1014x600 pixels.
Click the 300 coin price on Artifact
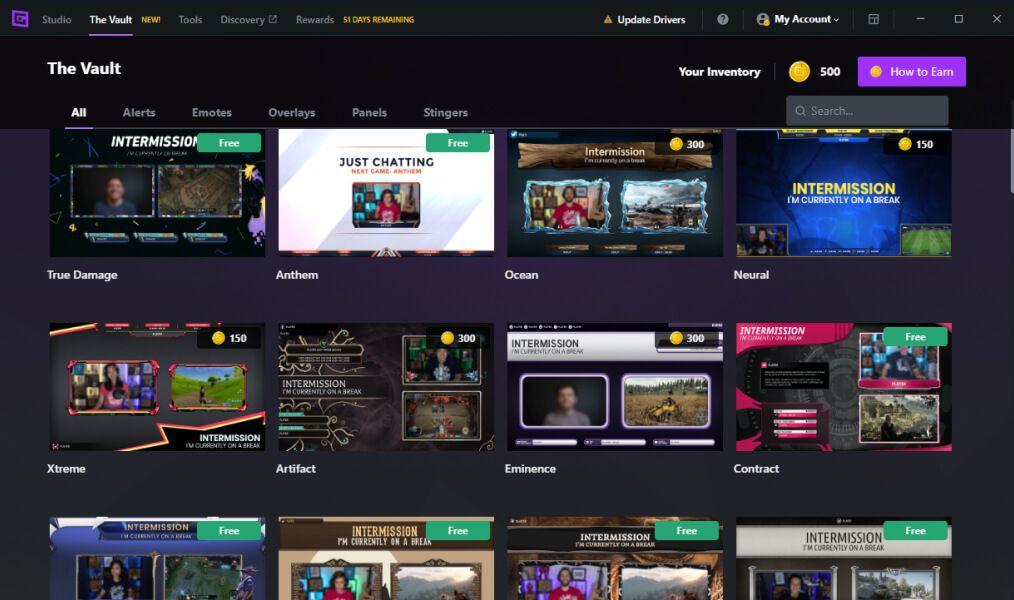(458, 338)
